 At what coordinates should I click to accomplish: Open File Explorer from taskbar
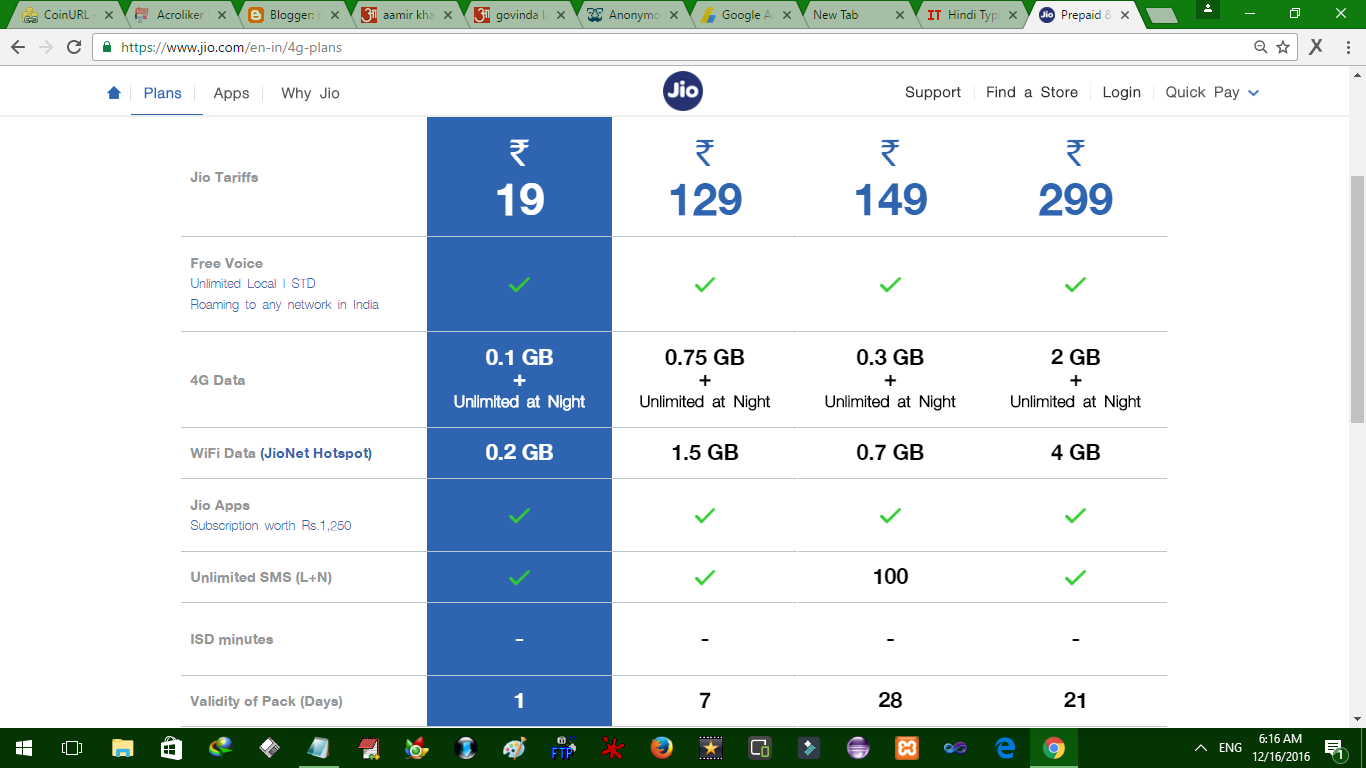tap(122, 748)
